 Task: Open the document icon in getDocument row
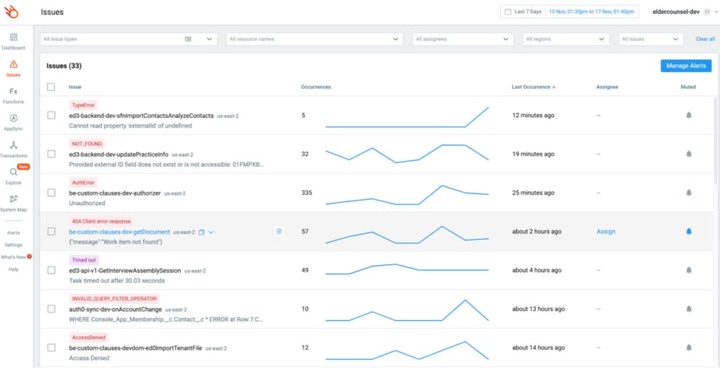tap(278, 232)
